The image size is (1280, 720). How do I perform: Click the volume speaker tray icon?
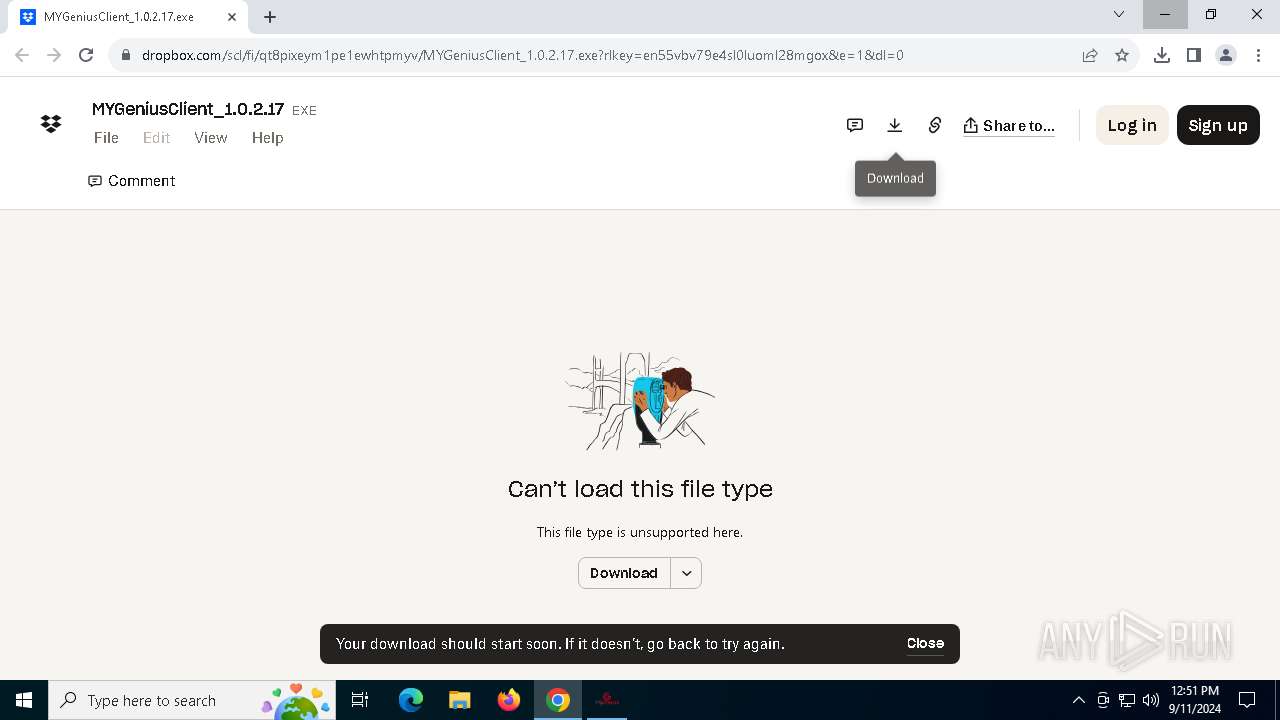pos(1151,700)
